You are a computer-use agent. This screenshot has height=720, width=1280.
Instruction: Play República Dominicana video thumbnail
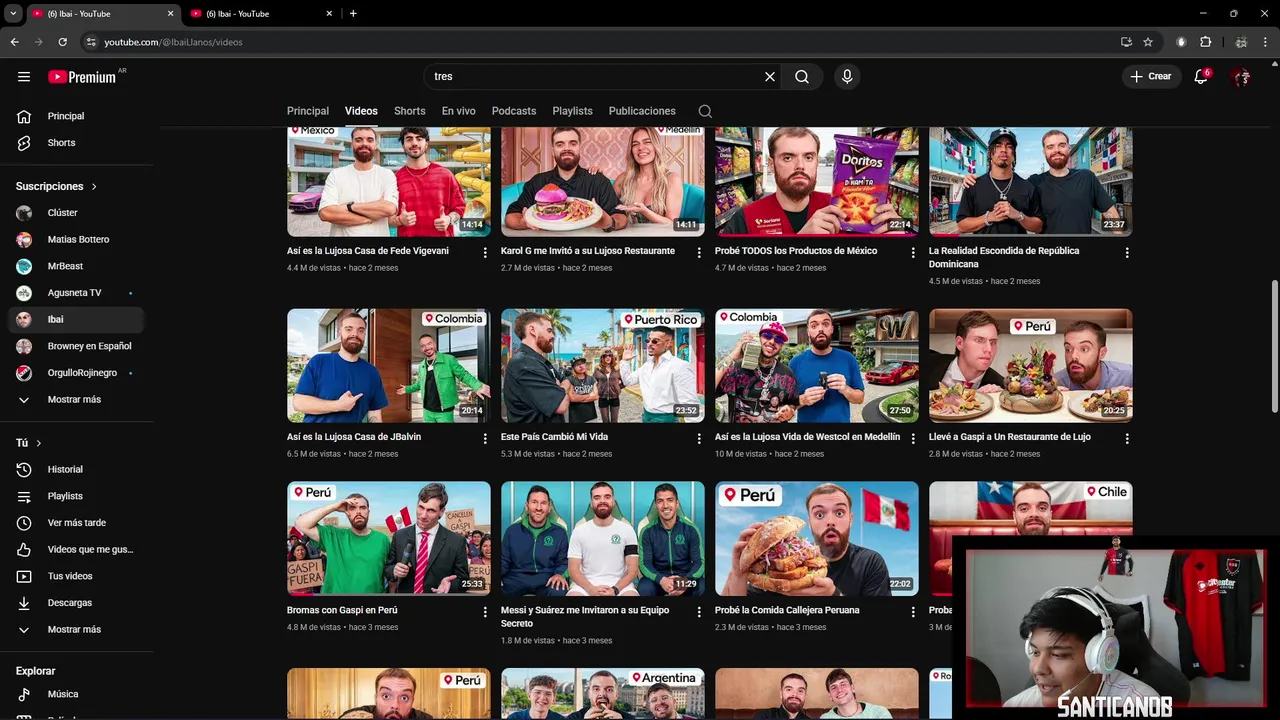[x=1030, y=182]
